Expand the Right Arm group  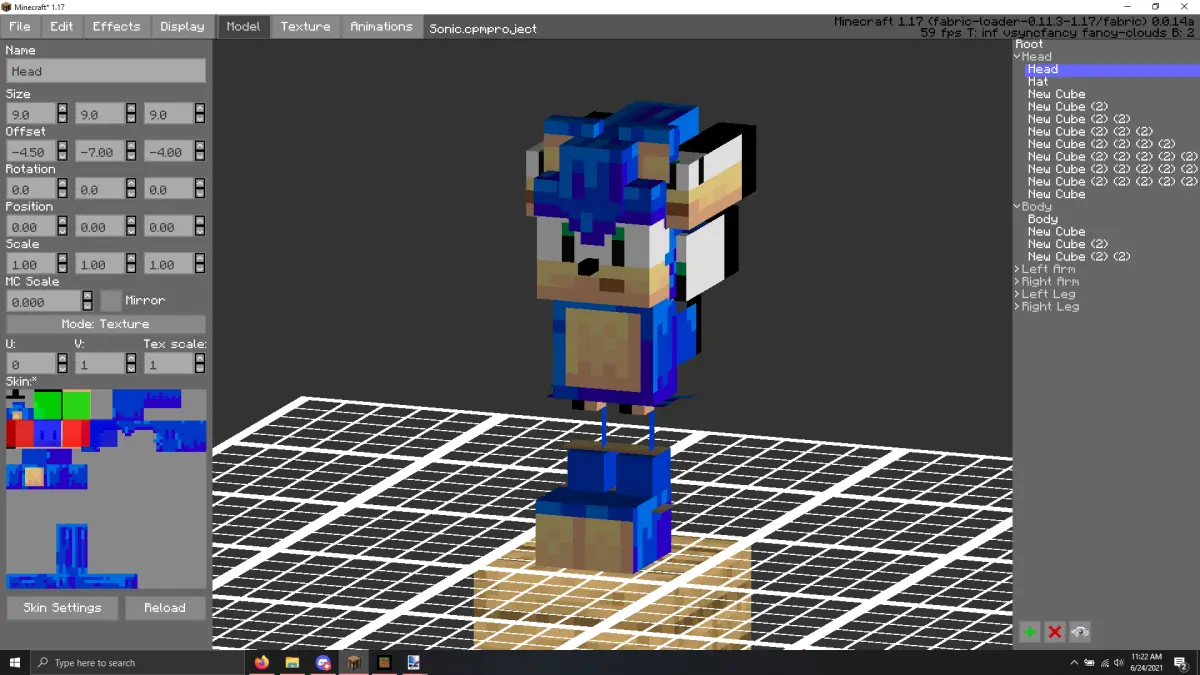click(1018, 282)
